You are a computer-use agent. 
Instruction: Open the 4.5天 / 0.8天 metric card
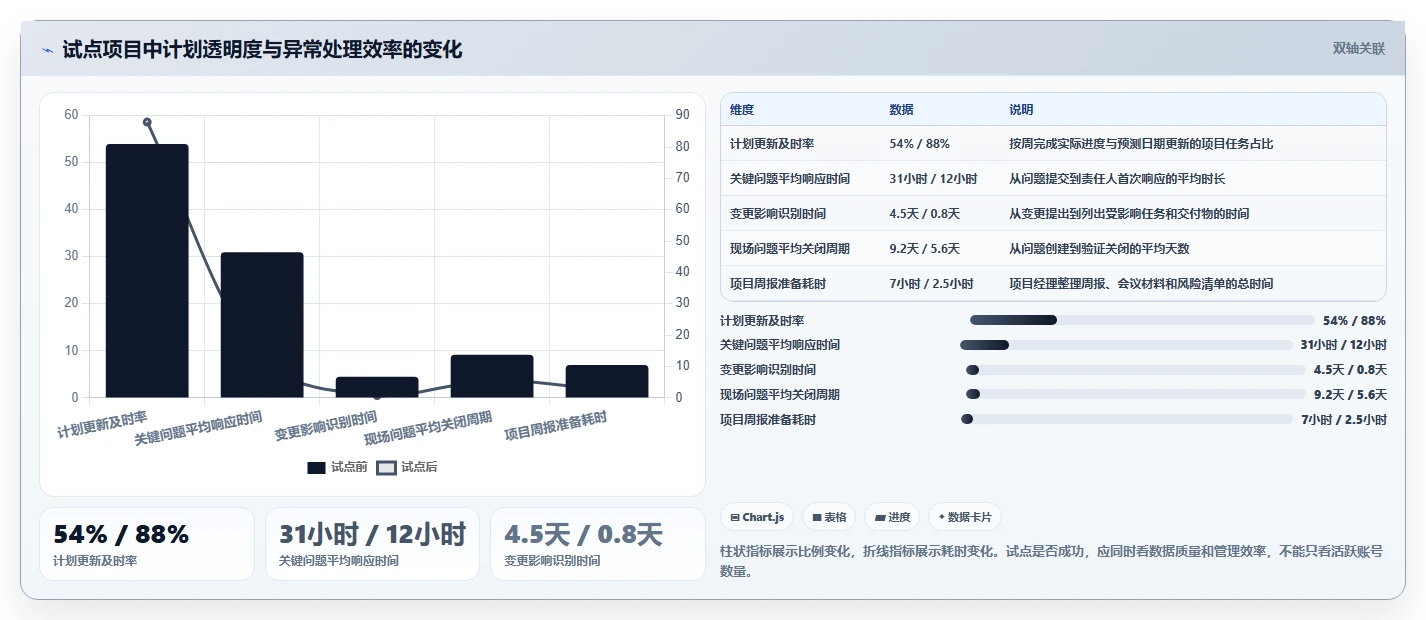coord(598,544)
